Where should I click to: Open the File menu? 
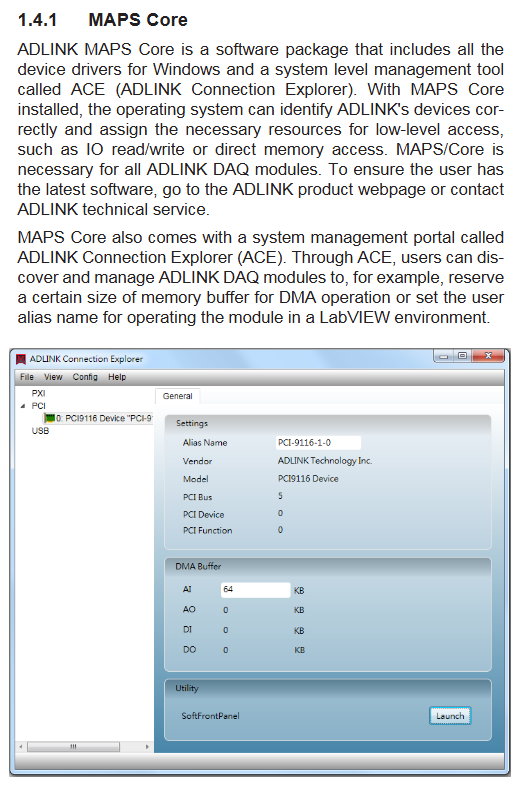click(x=27, y=377)
